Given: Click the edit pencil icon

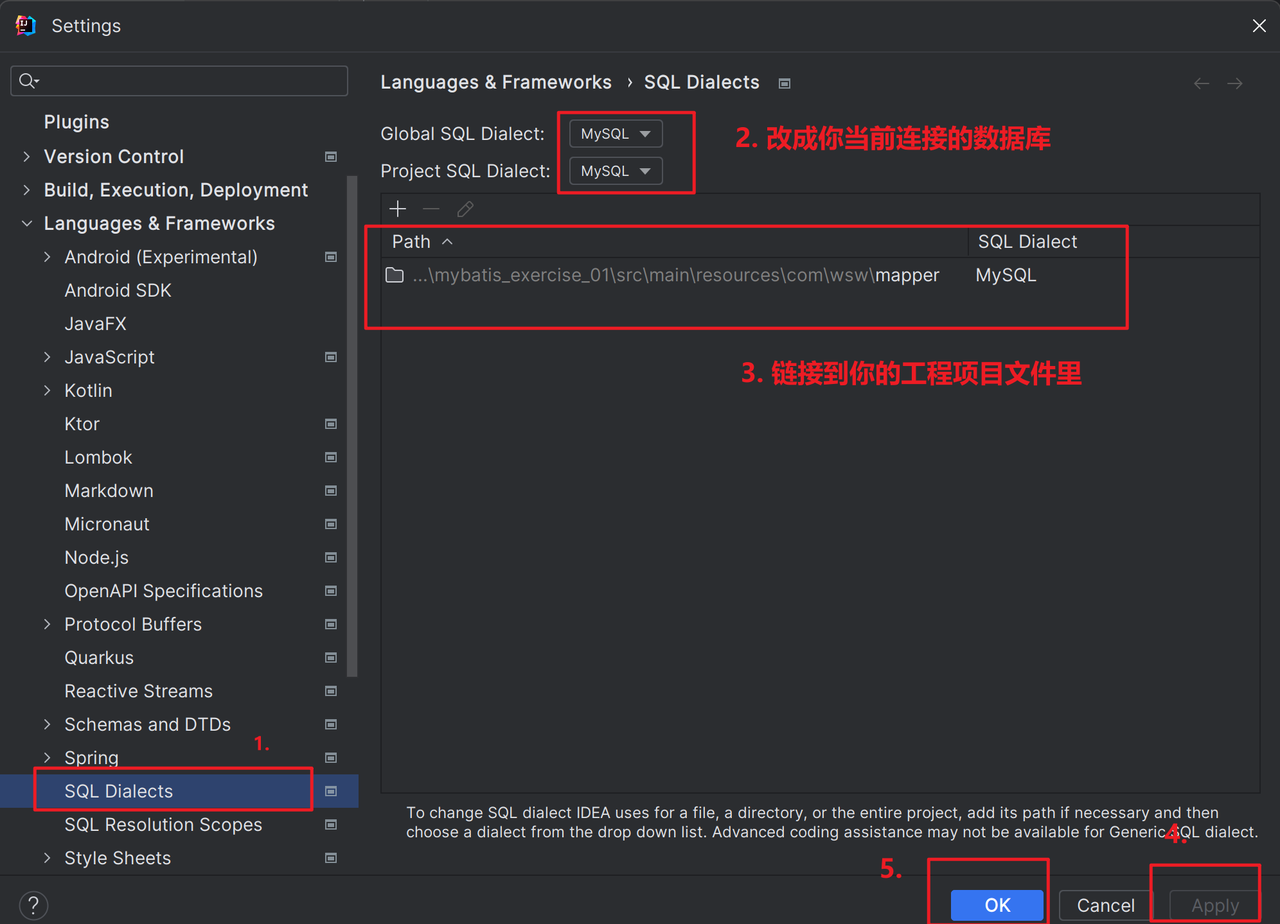Looking at the screenshot, I should pos(465,209).
